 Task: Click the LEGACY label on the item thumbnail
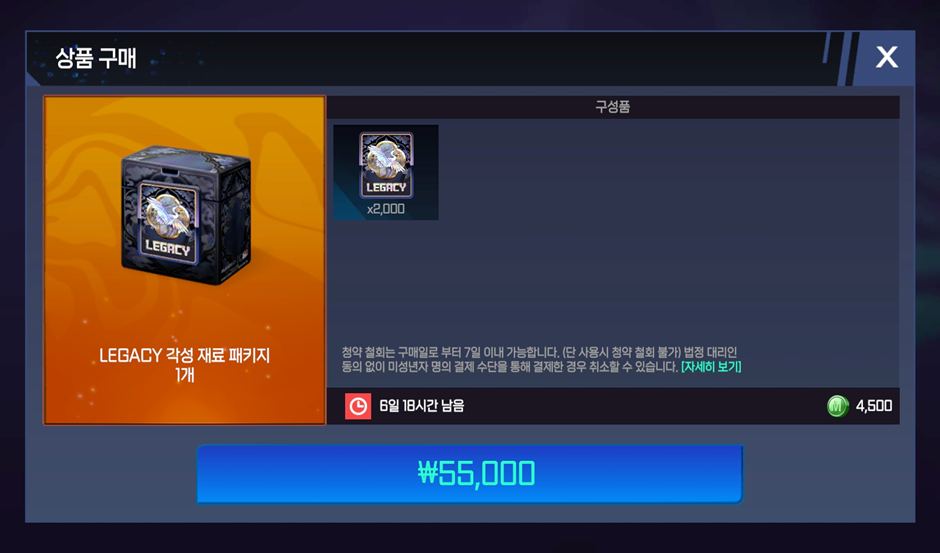point(386,188)
